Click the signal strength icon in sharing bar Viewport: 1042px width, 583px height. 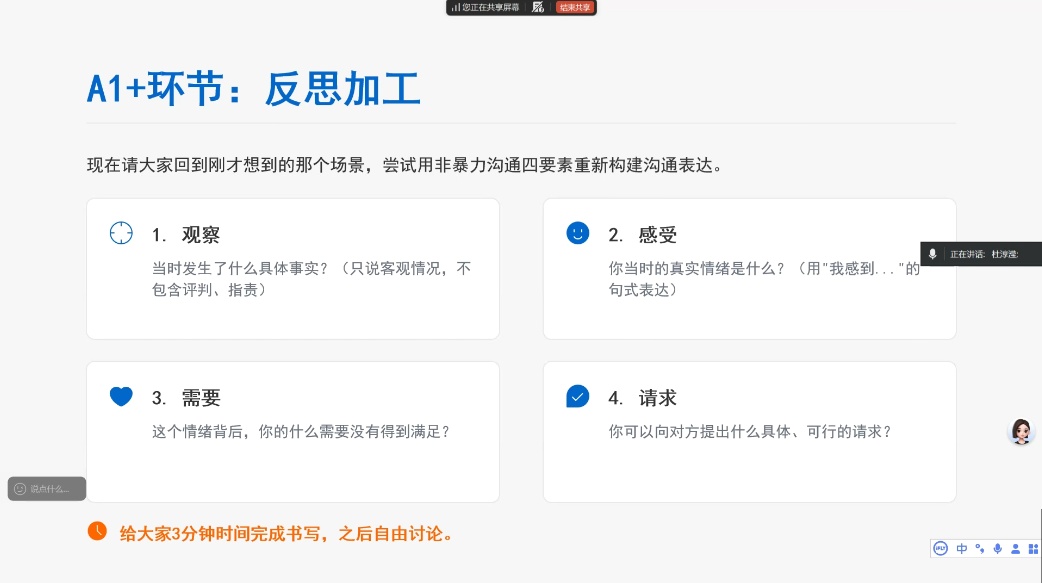[455, 7]
